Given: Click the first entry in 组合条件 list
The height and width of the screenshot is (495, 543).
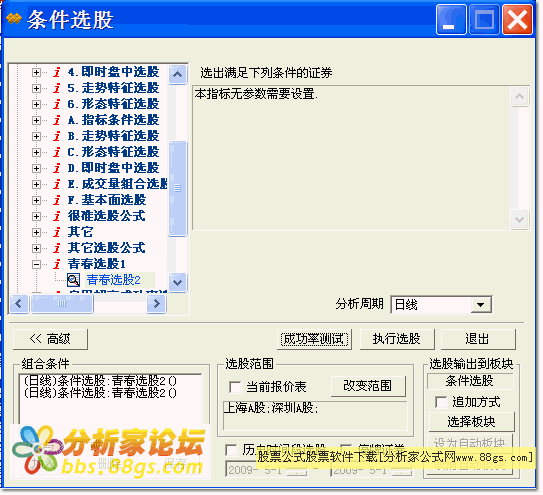Looking at the screenshot, I should tap(100, 381).
